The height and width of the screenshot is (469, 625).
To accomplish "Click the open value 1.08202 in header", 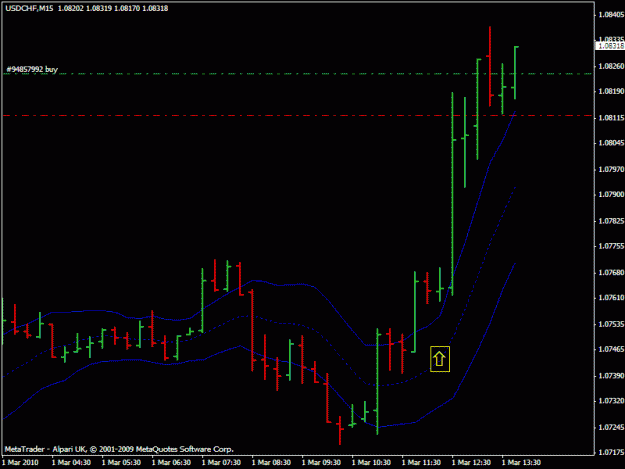I will pos(71,8).
